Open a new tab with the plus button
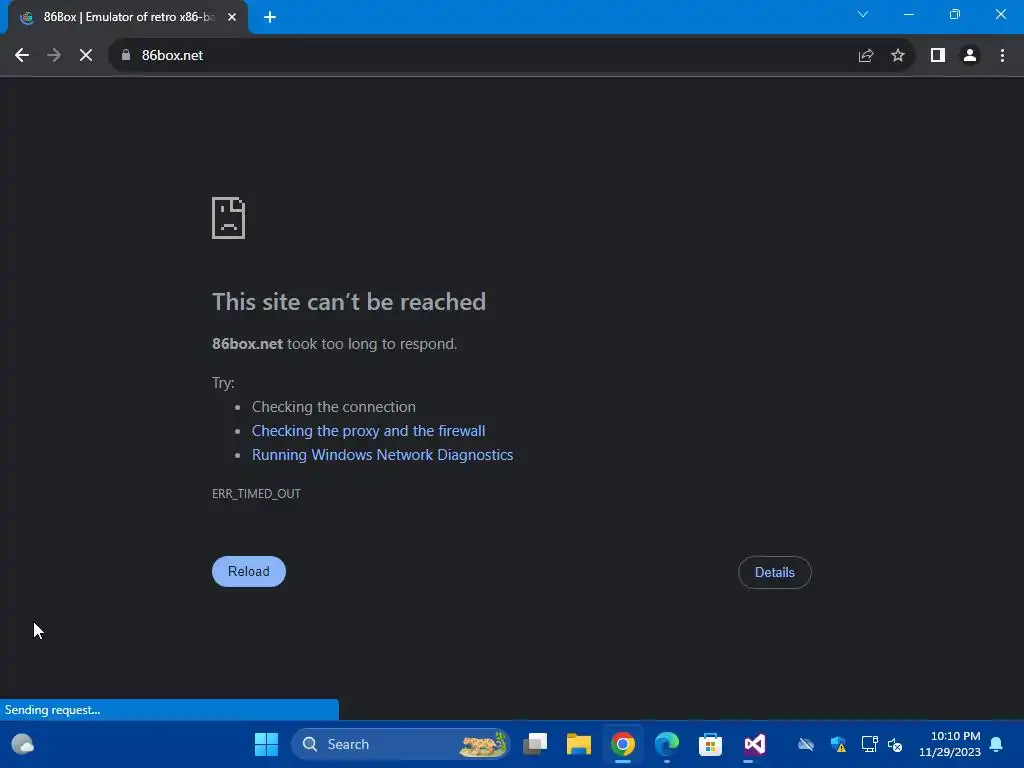This screenshot has height=768, width=1024. [x=270, y=17]
